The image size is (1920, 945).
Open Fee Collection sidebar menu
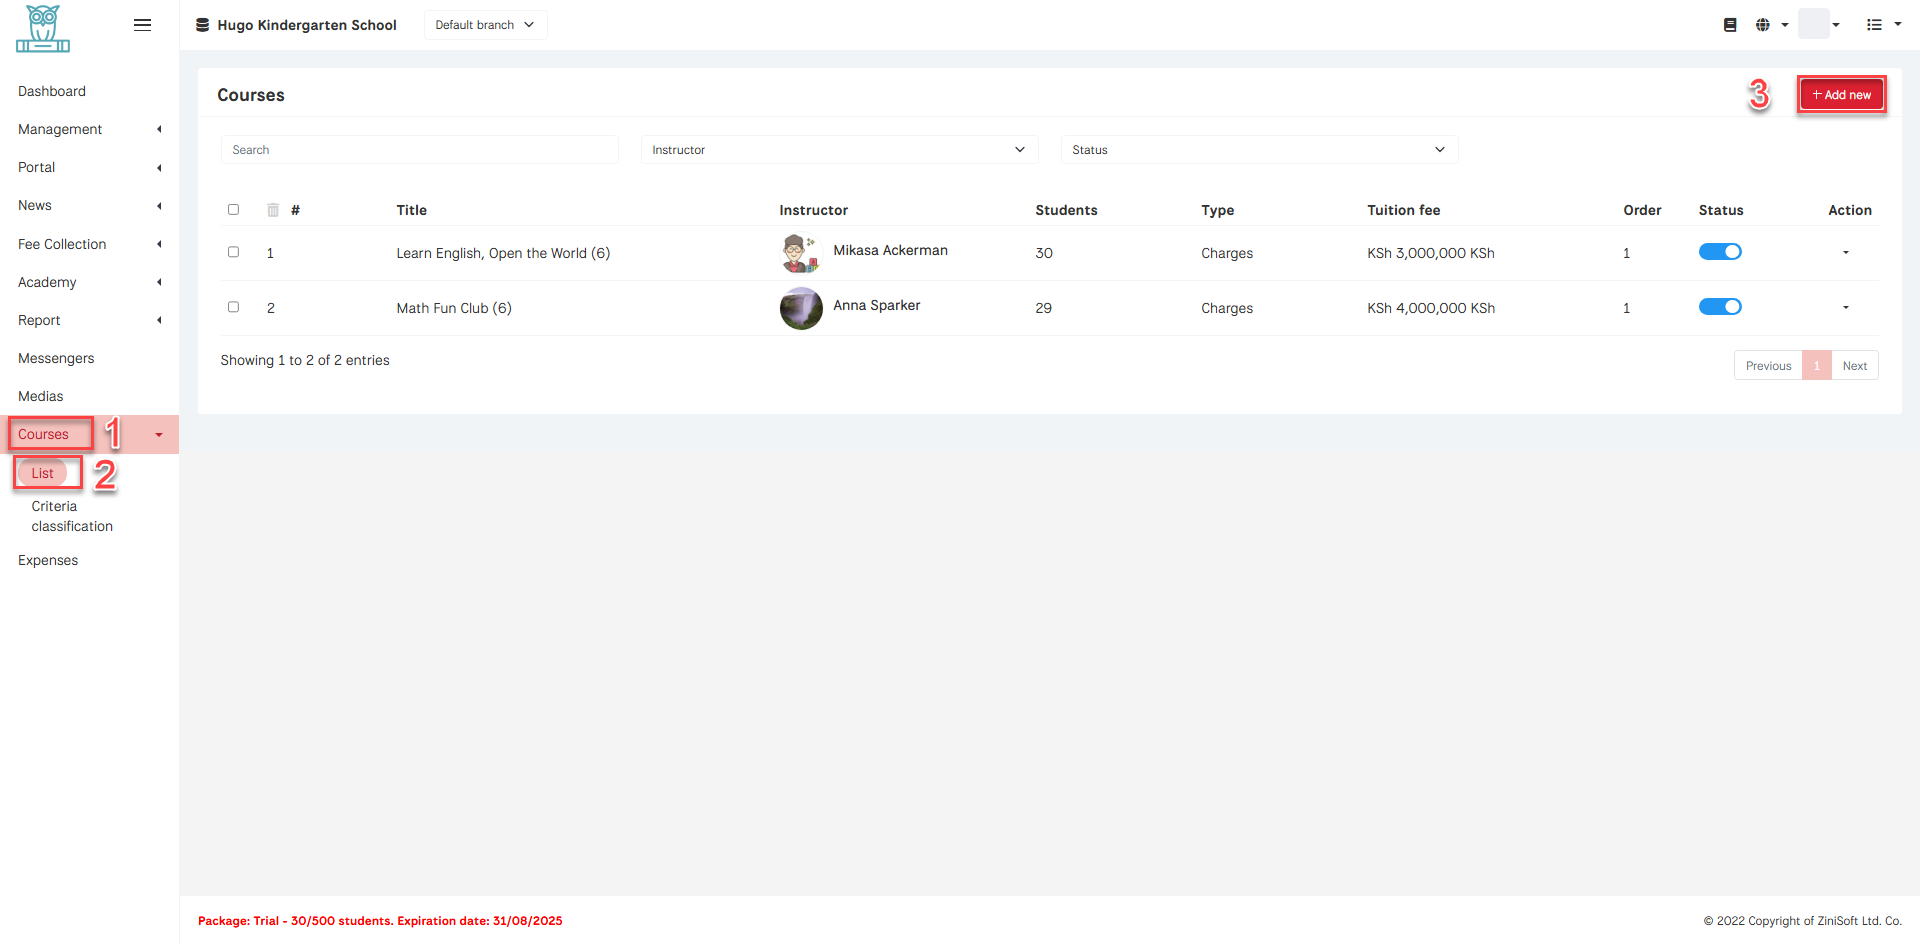[62, 244]
